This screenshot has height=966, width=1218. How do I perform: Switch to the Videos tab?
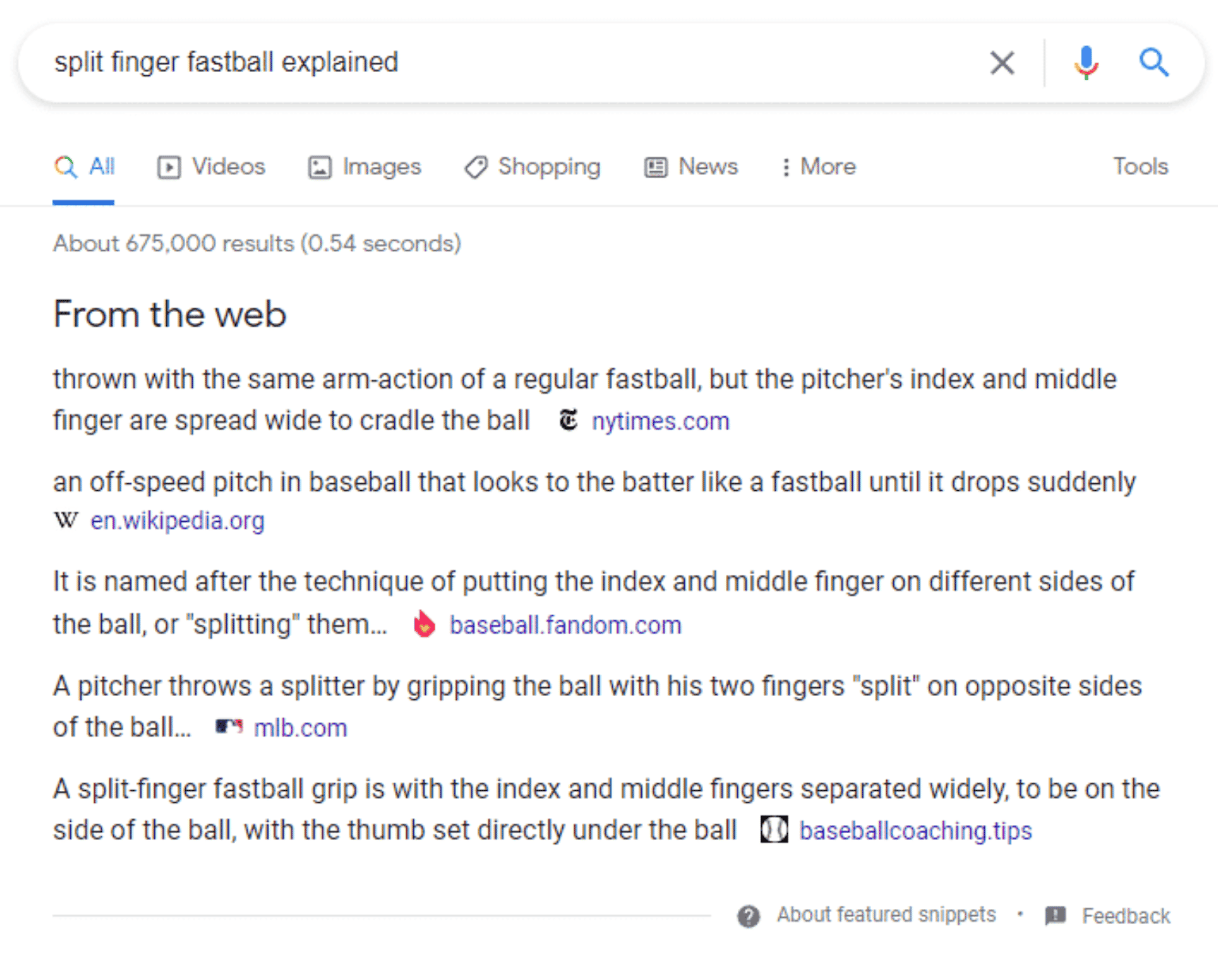tap(212, 167)
